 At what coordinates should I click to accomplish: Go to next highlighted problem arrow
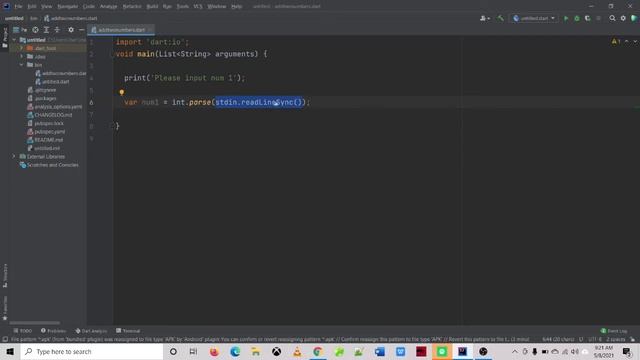(x=635, y=42)
